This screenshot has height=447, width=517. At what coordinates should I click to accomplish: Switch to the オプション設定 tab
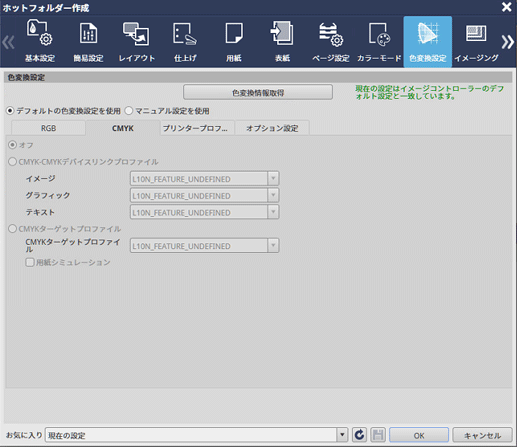click(272, 128)
